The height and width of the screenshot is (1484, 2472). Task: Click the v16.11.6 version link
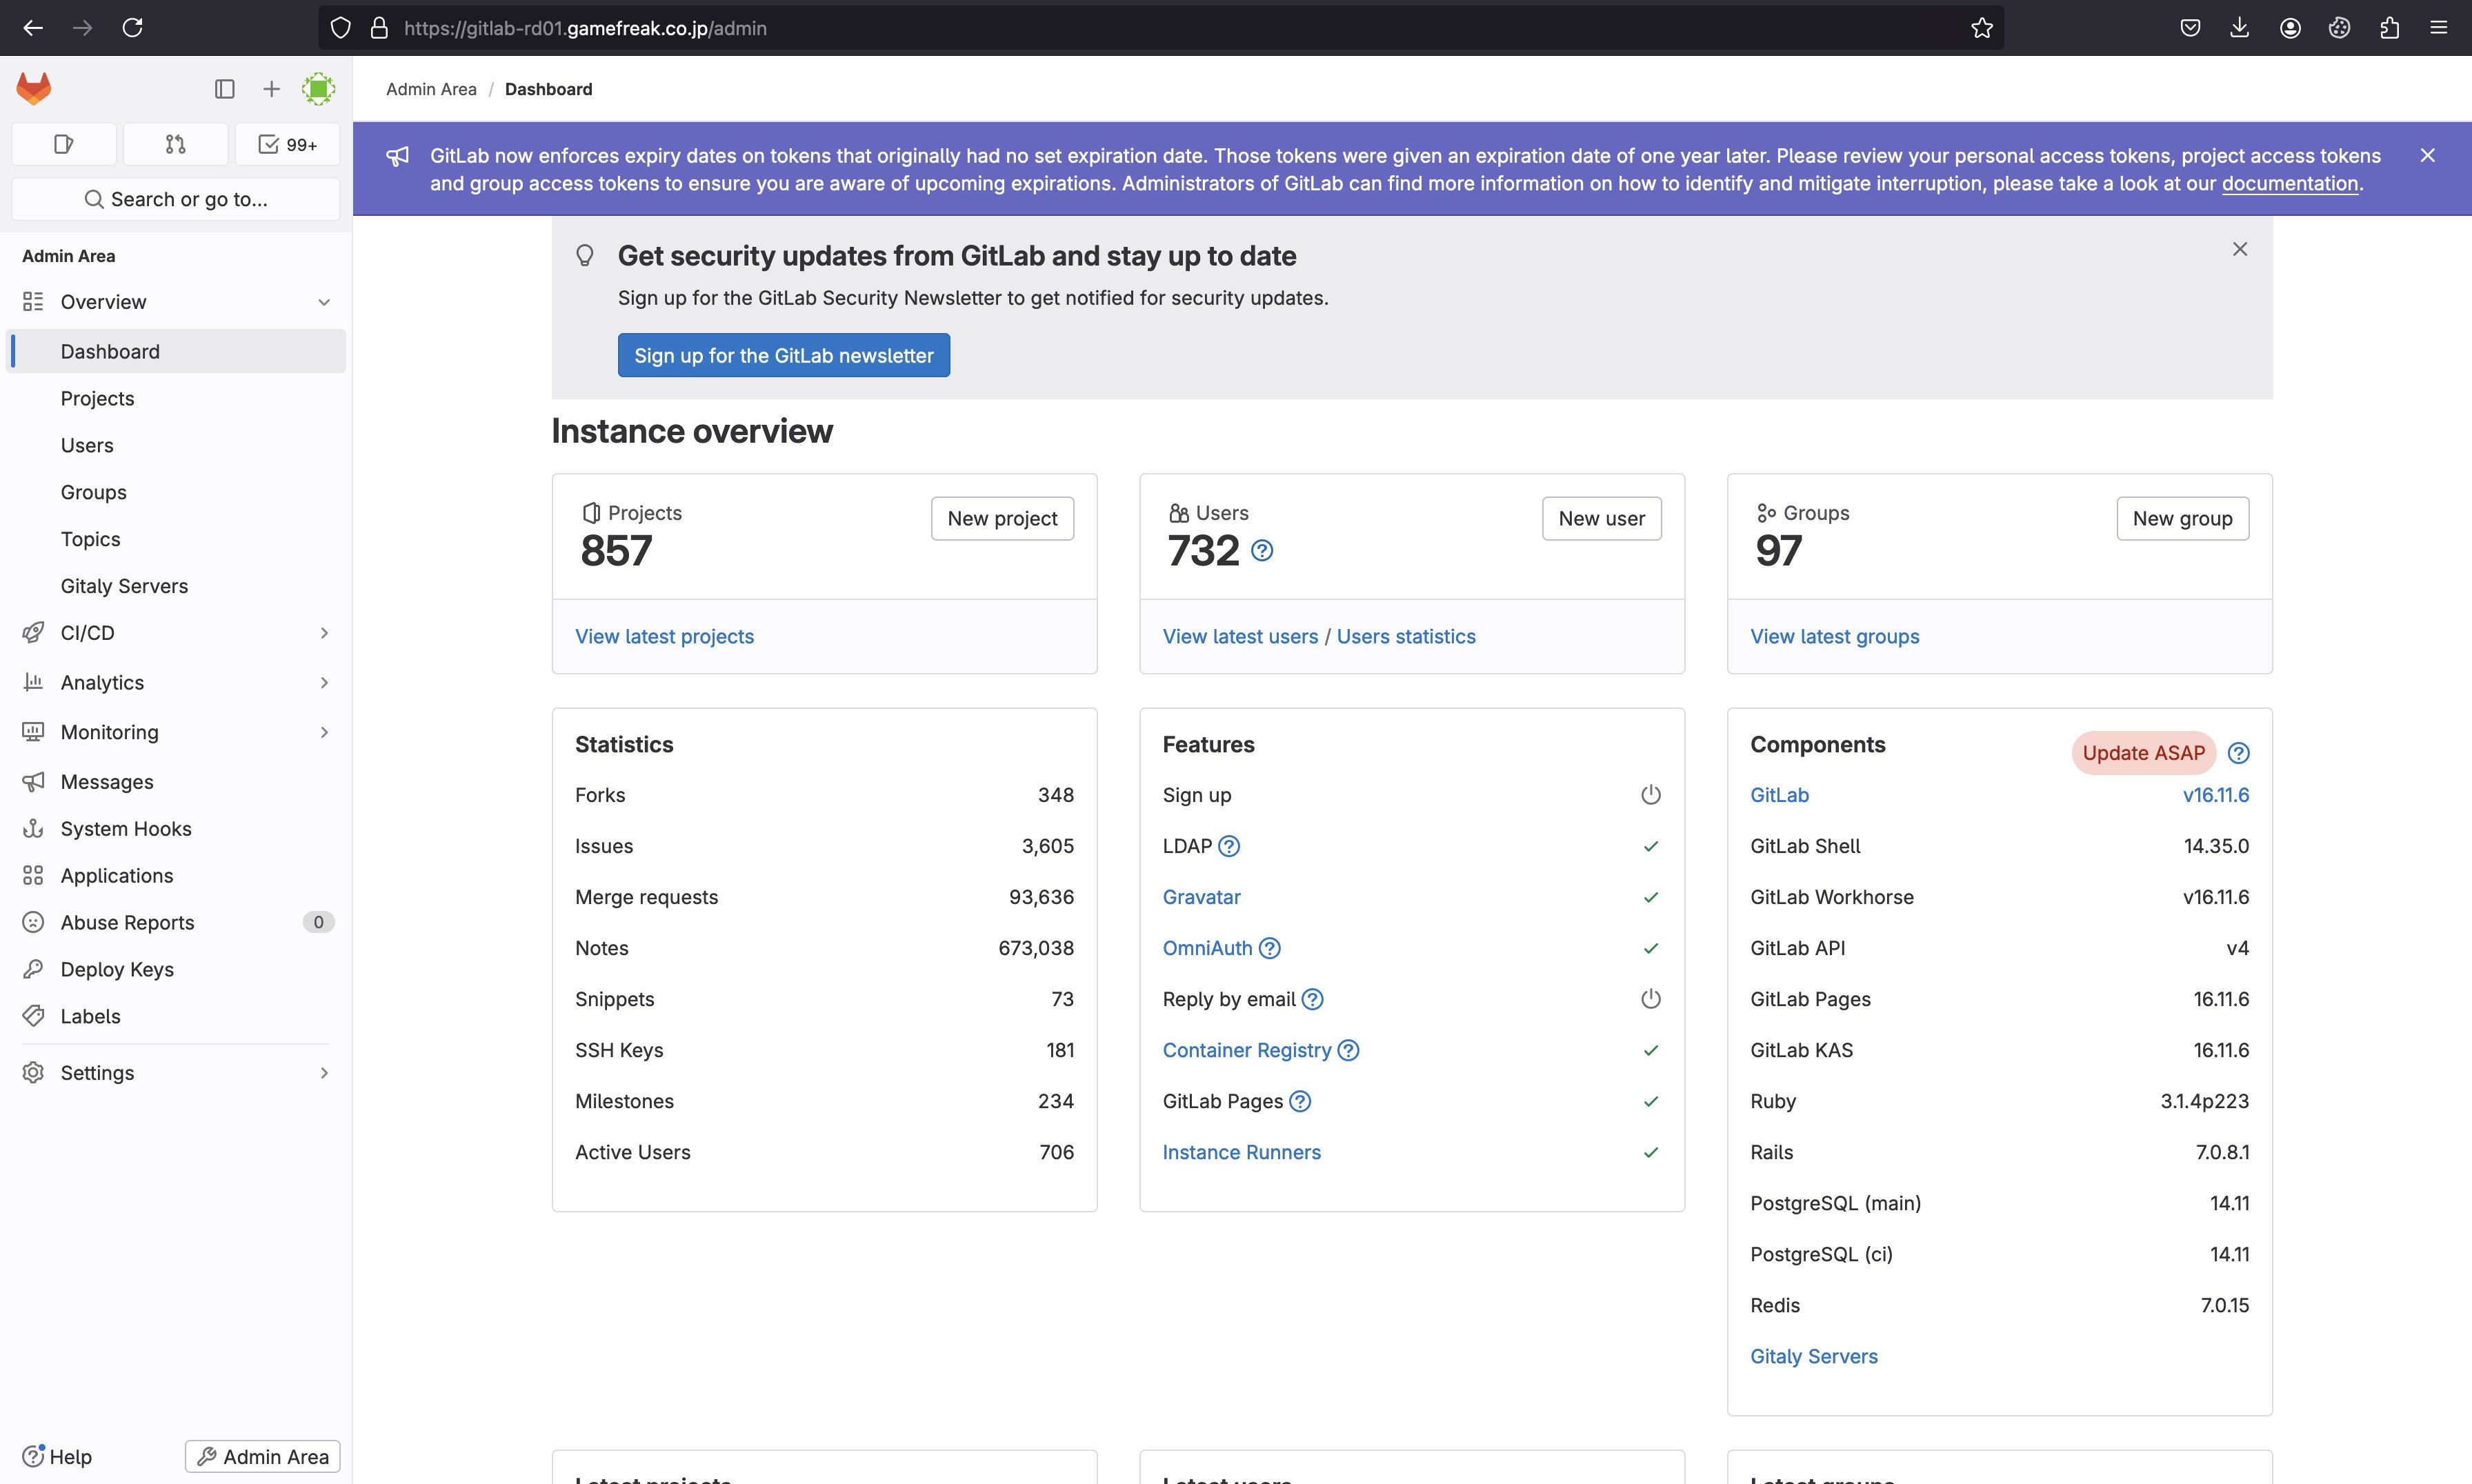[x=2216, y=795]
